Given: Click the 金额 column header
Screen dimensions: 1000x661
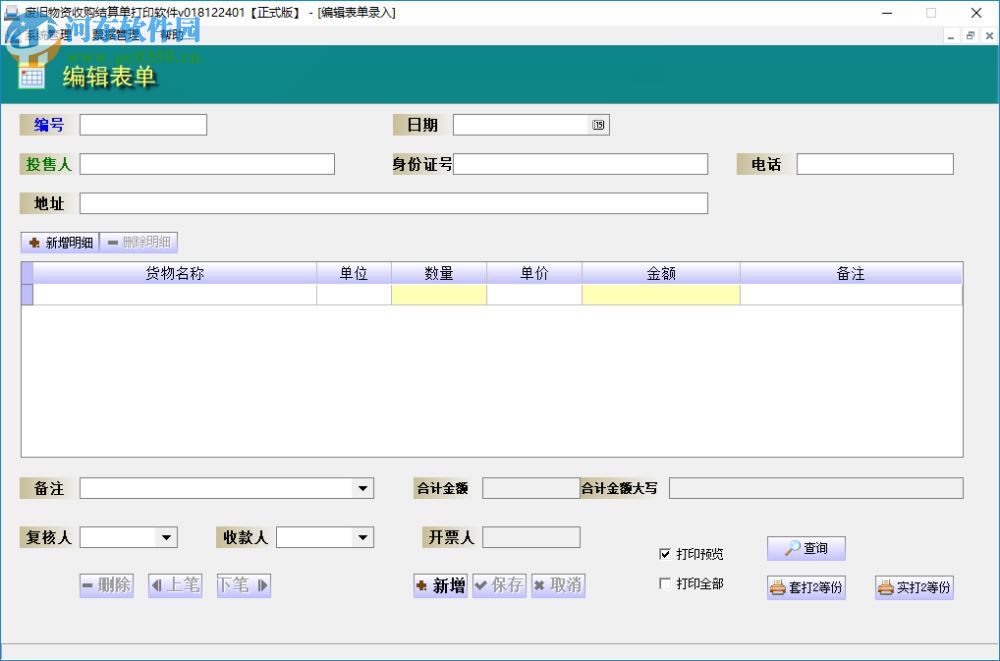Looking at the screenshot, I should tap(661, 273).
